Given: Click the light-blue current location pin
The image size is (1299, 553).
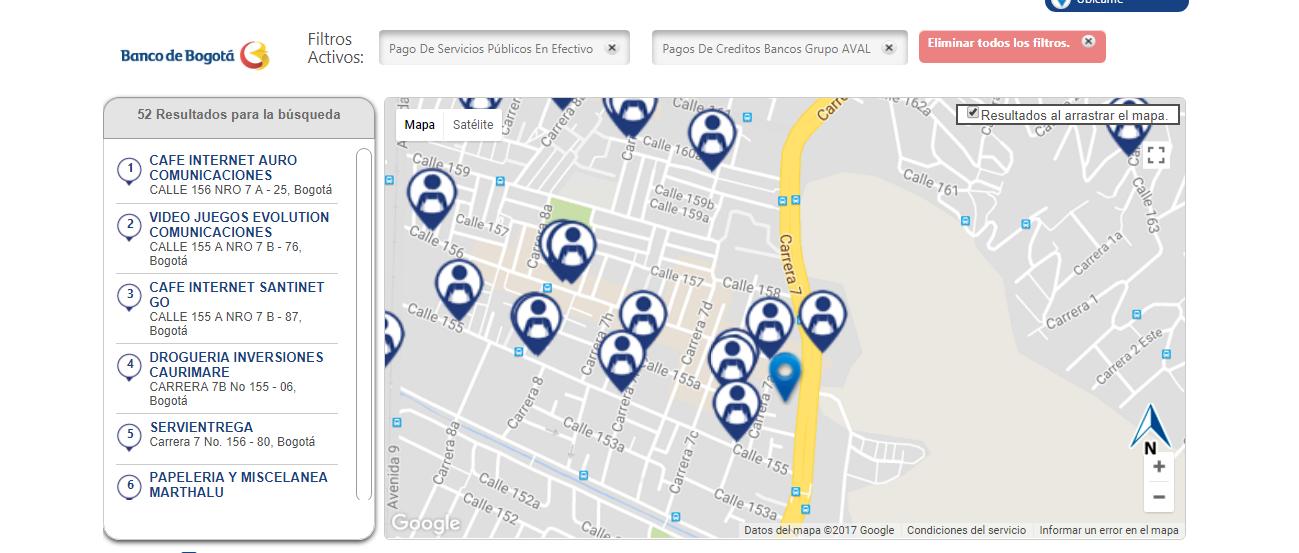Looking at the screenshot, I should coord(785,374).
